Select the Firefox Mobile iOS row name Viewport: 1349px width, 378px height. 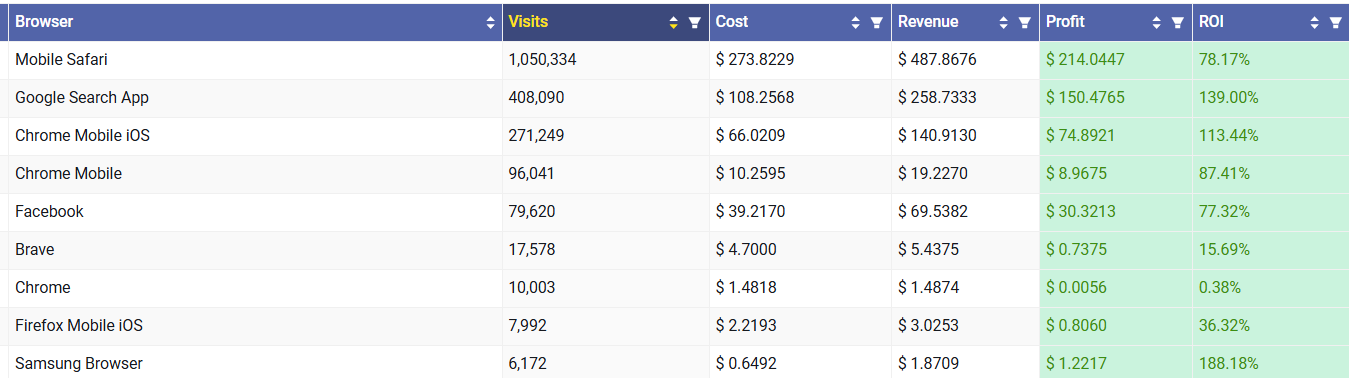[x=79, y=326]
